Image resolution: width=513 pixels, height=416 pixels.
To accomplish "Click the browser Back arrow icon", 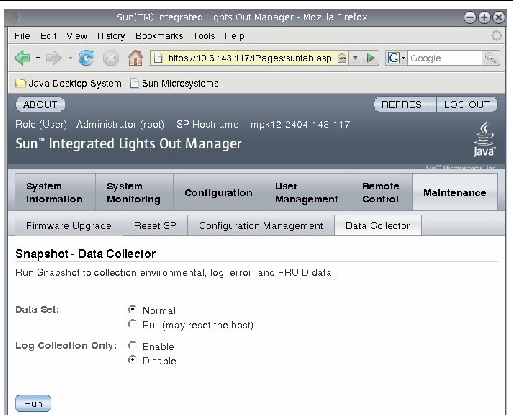I will tap(22, 58).
